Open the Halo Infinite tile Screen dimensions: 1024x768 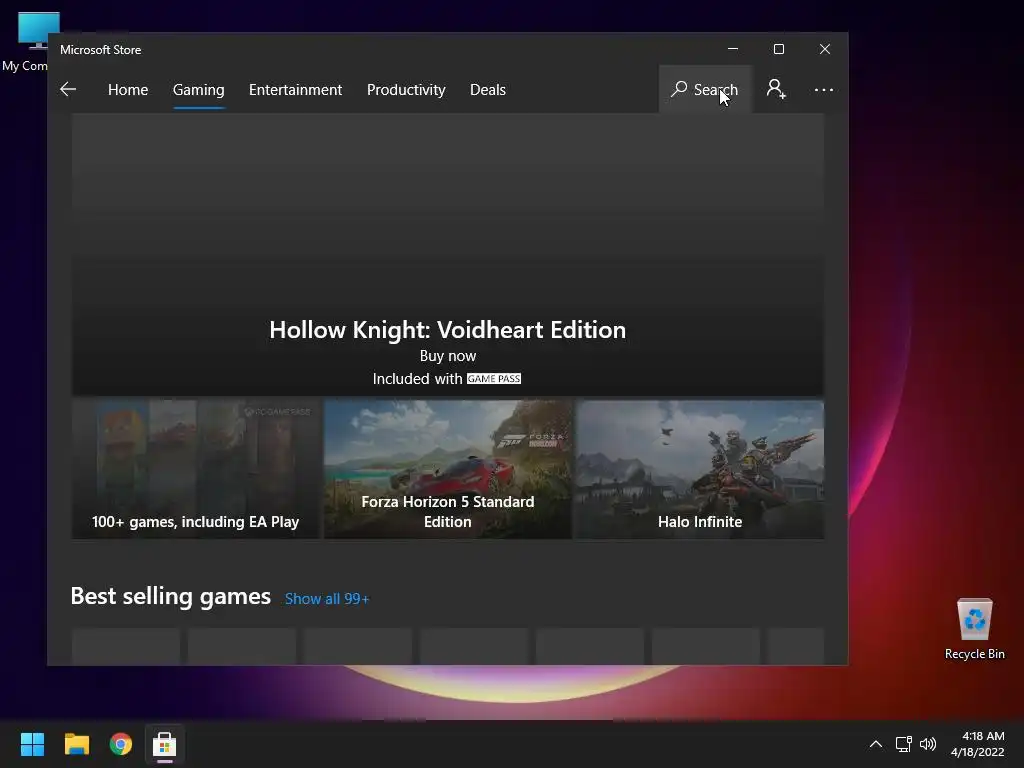[700, 470]
